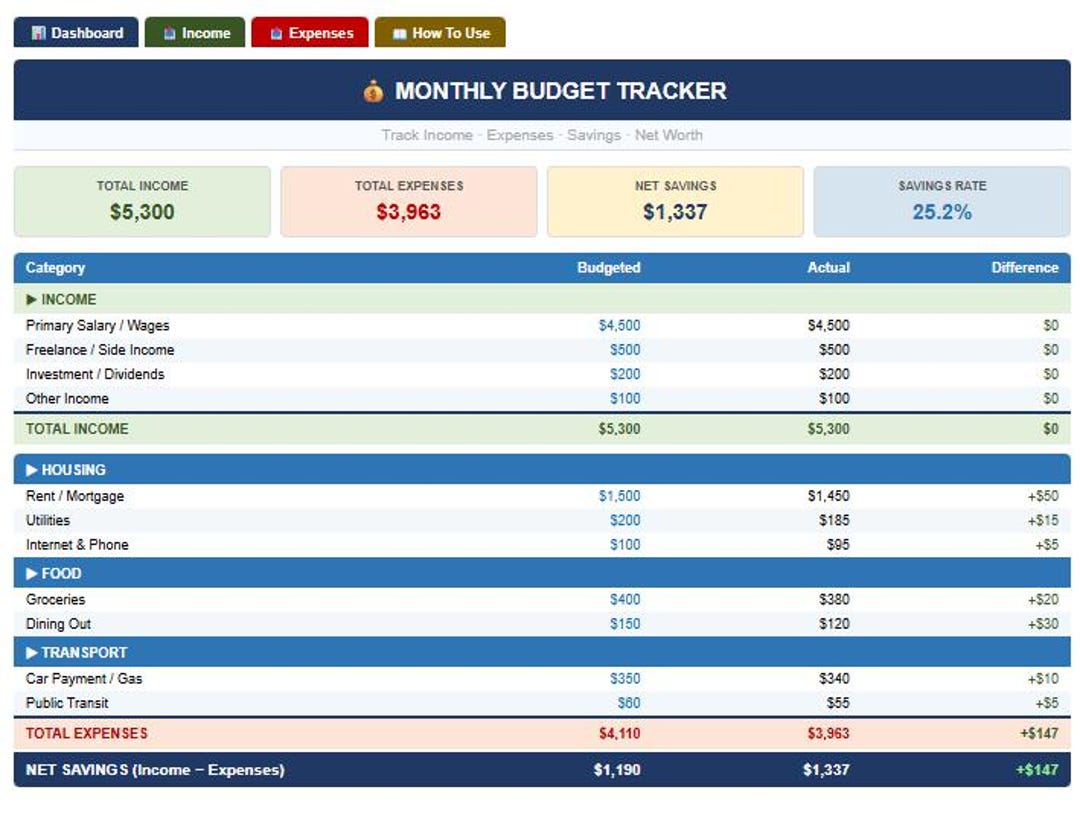The width and height of the screenshot is (1080, 813).
Task: Edit Investment budgeted $200 cell
Action: (x=625, y=374)
